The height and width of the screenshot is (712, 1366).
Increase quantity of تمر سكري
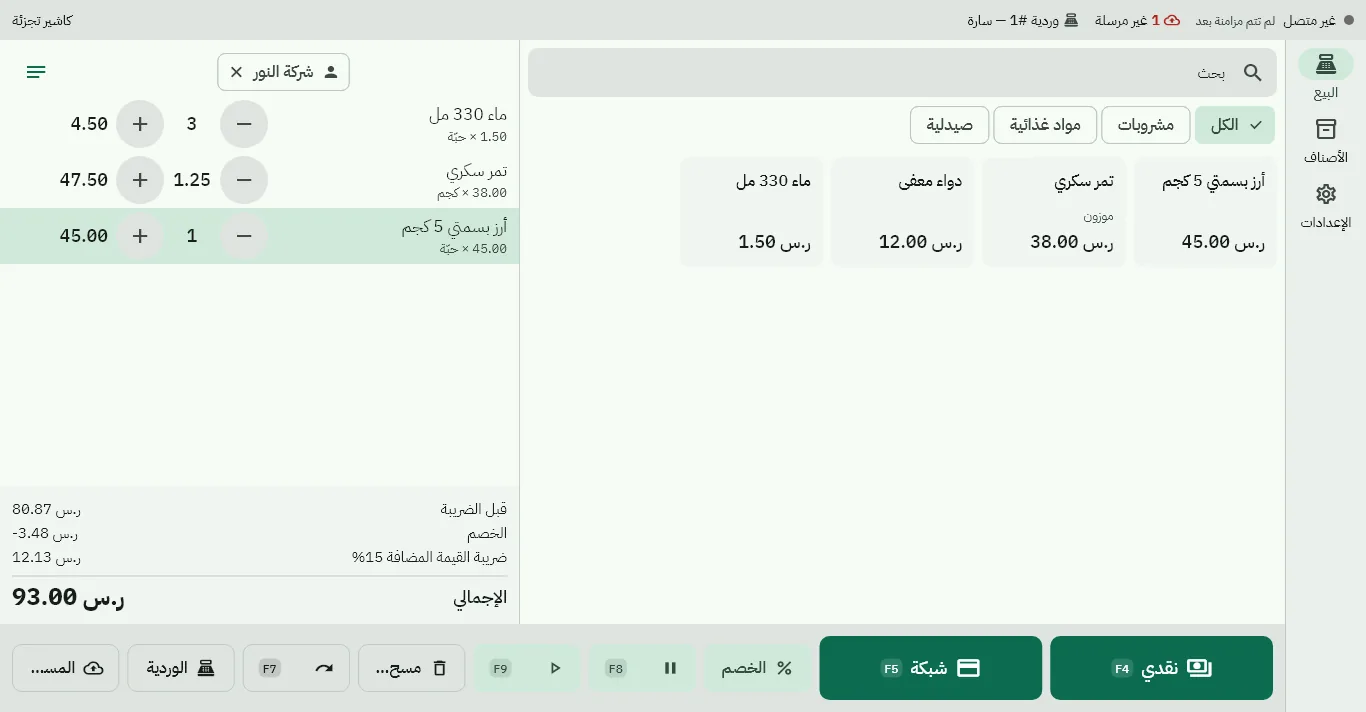(140, 180)
